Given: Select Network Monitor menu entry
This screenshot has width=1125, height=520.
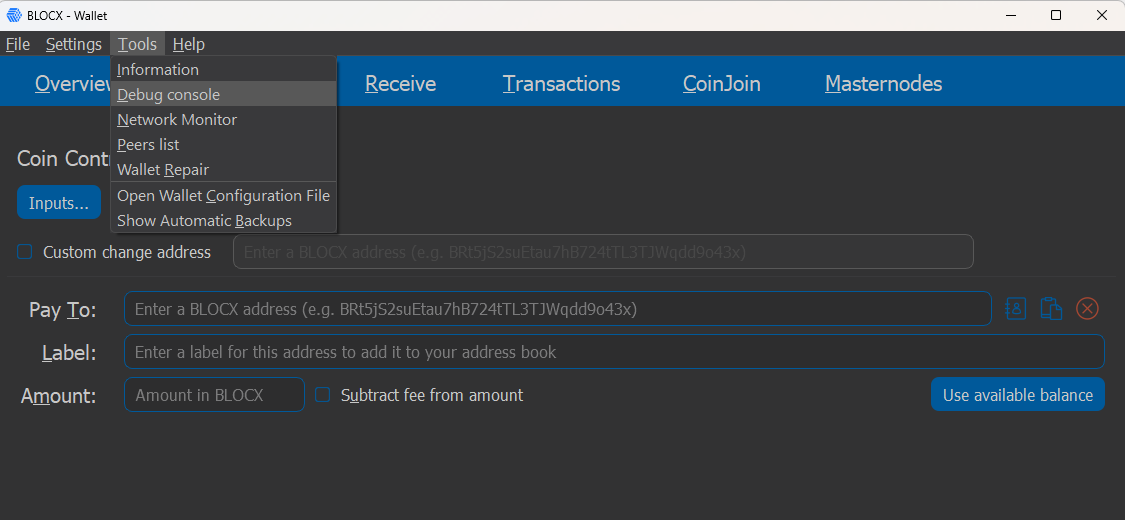Looking at the screenshot, I should point(223,120).
